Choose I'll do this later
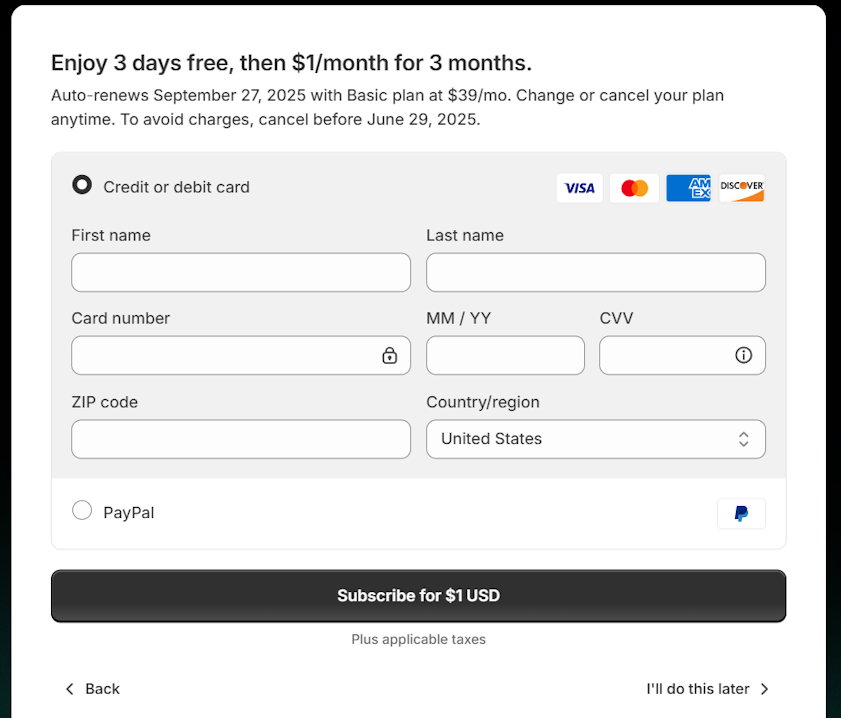Screen dimensions: 841x718 point(697,689)
